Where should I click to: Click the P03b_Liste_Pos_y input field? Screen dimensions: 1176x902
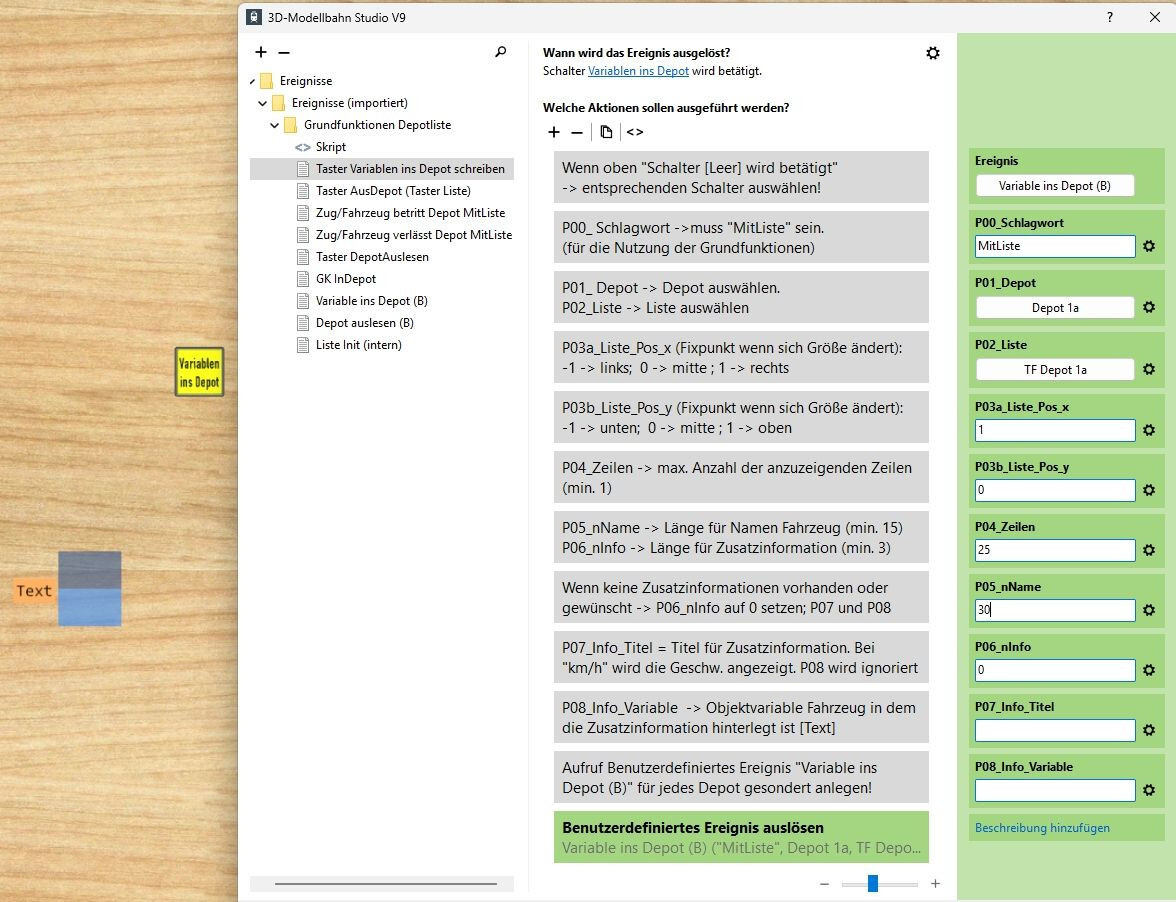tap(1054, 490)
